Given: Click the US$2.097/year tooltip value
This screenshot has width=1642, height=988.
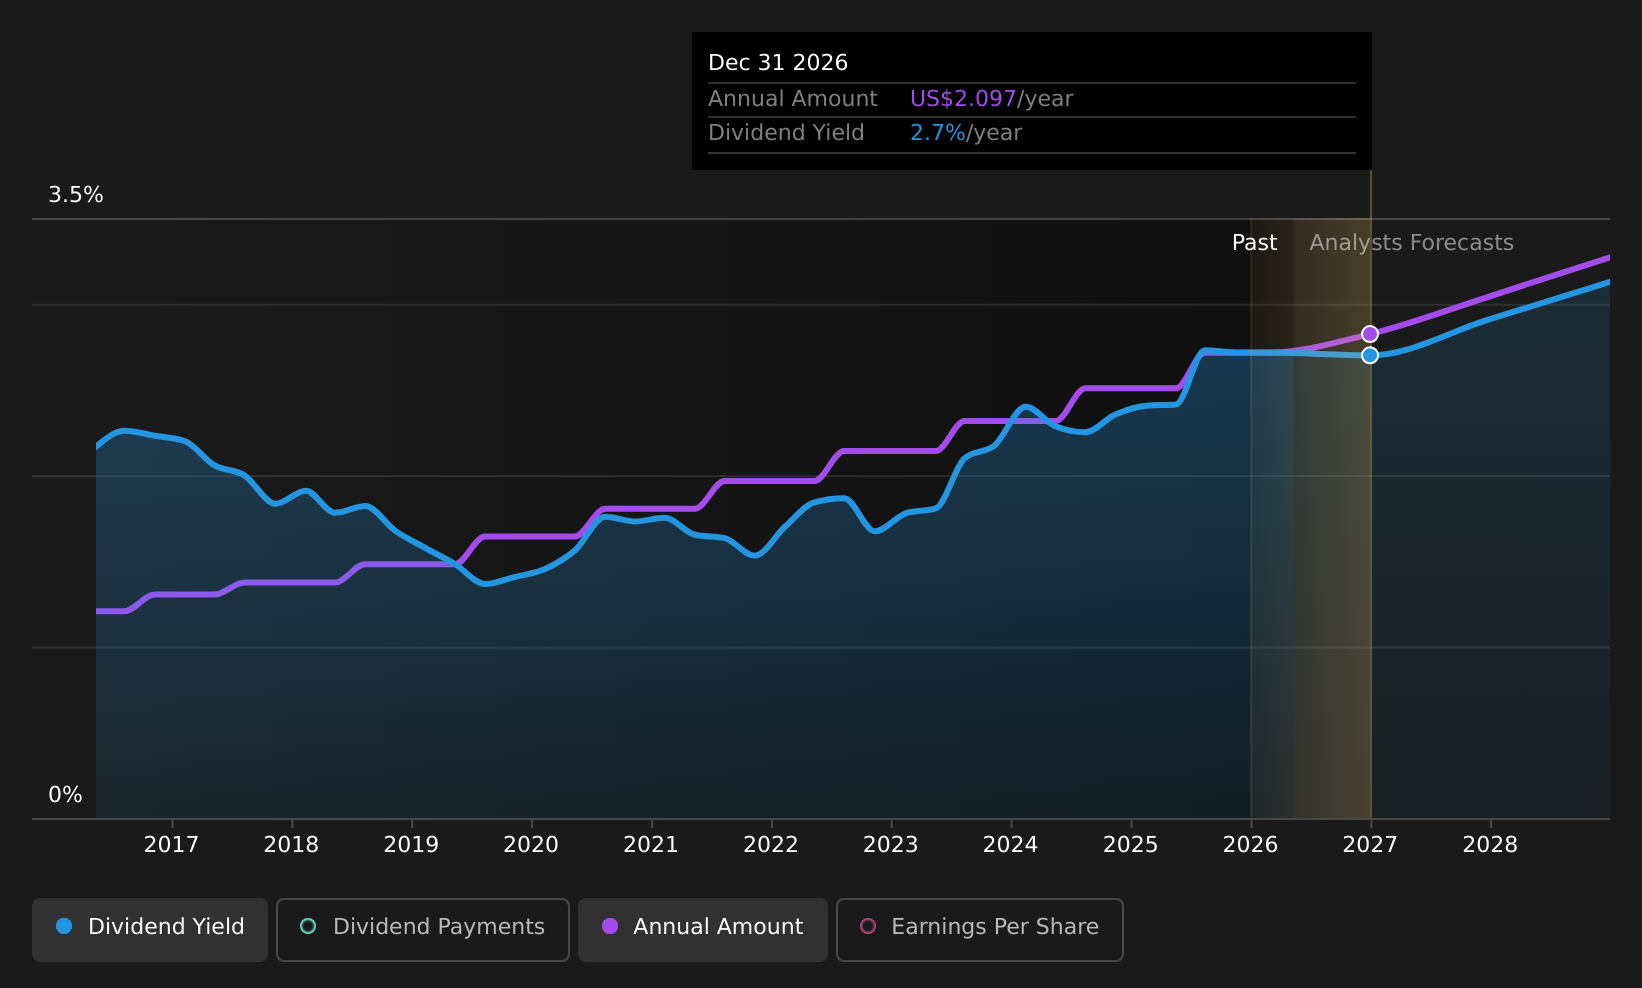Looking at the screenshot, I should [x=991, y=99].
